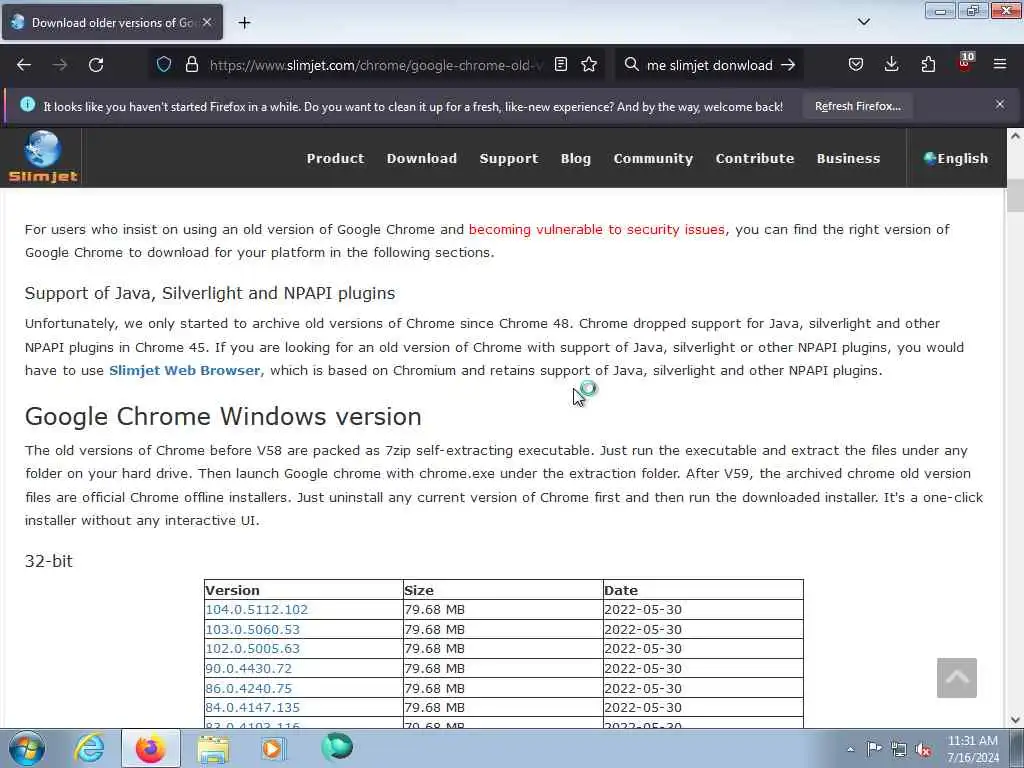1024x768 pixels.
Task: Open Firefox application menu
Action: pyautogui.click(x=1000, y=64)
